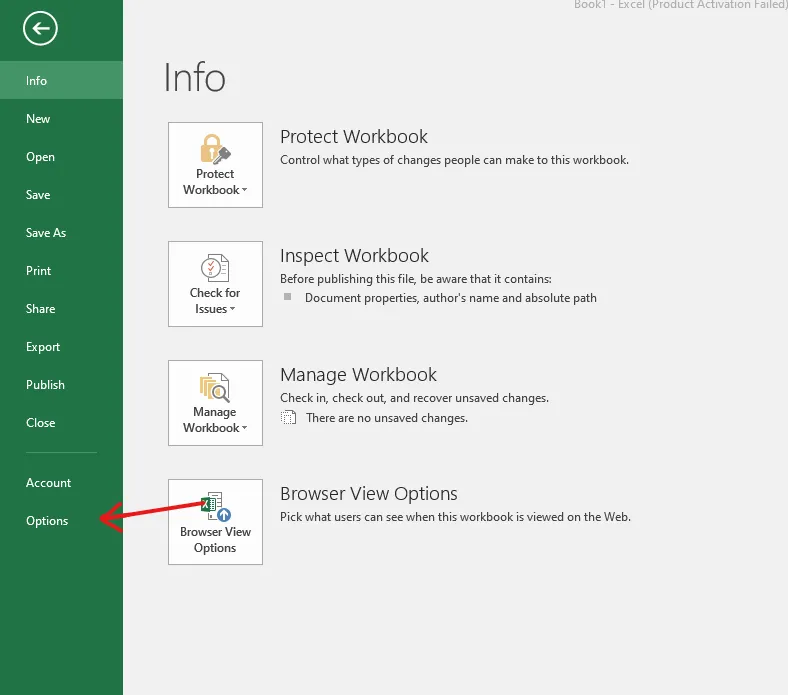
Task: Click the Browser View Options button label
Action: click(215, 540)
